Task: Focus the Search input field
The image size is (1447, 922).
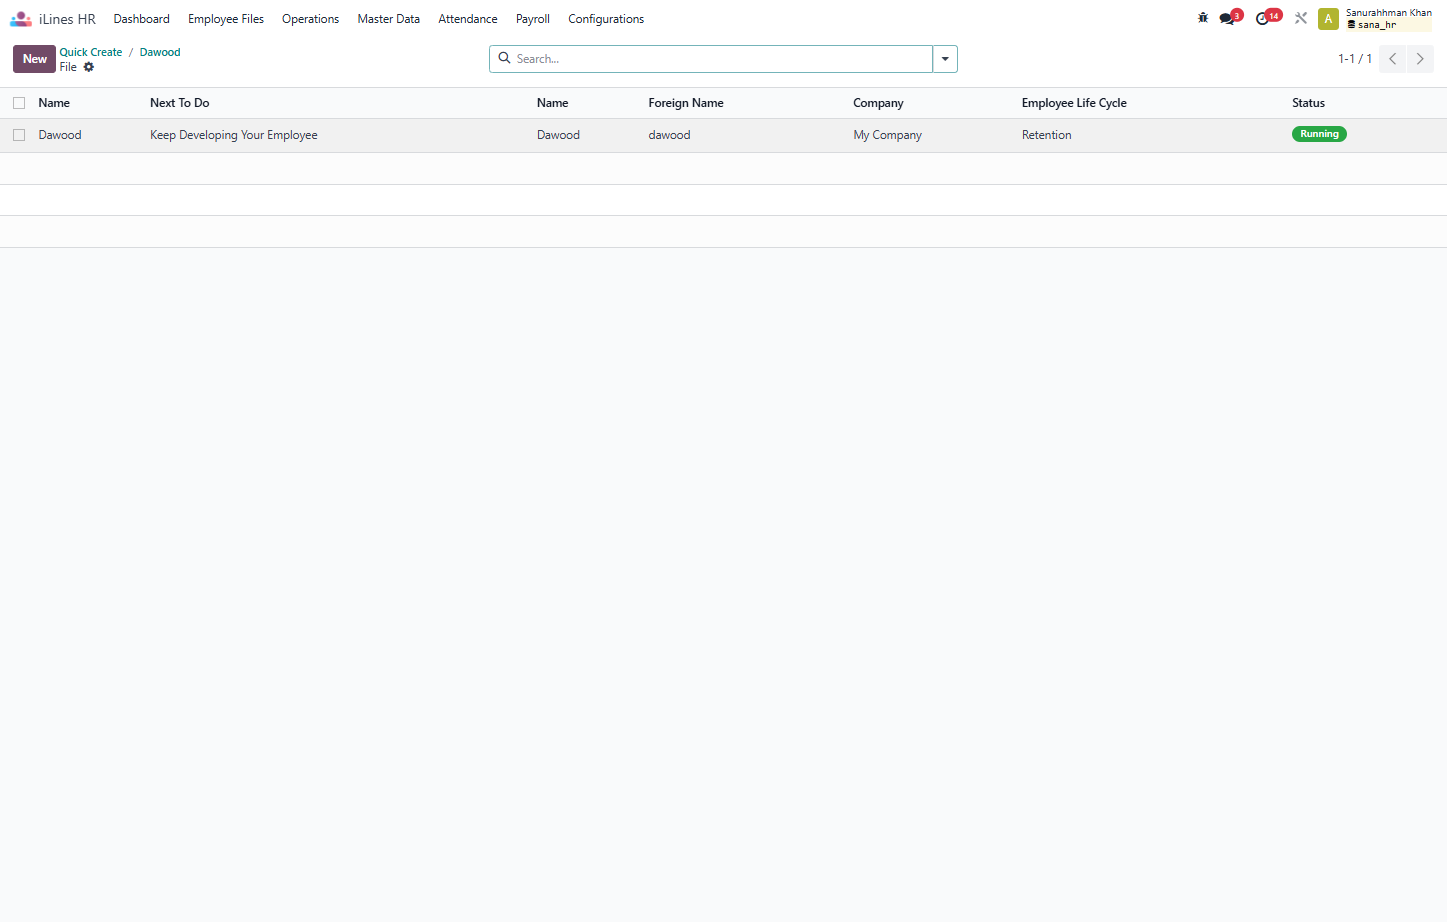Action: tap(722, 59)
